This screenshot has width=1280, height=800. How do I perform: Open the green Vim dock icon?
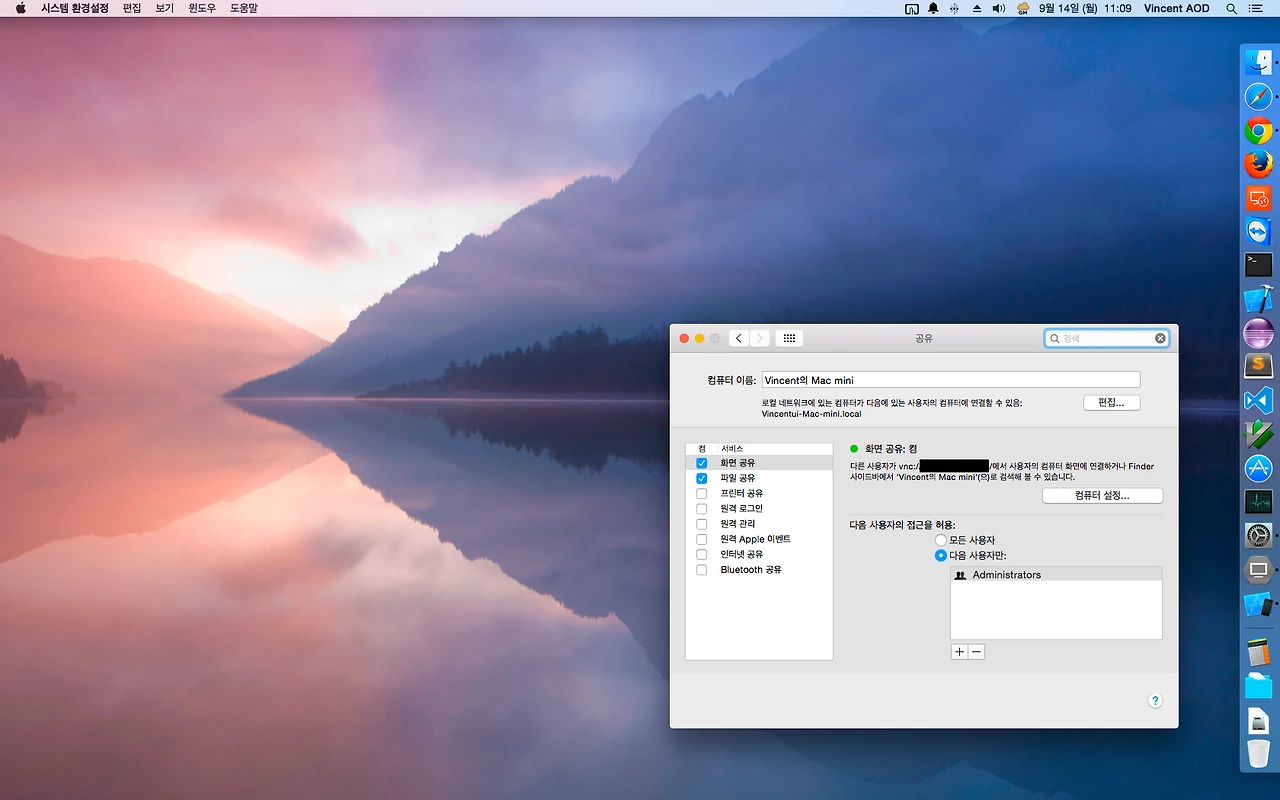click(x=1257, y=434)
